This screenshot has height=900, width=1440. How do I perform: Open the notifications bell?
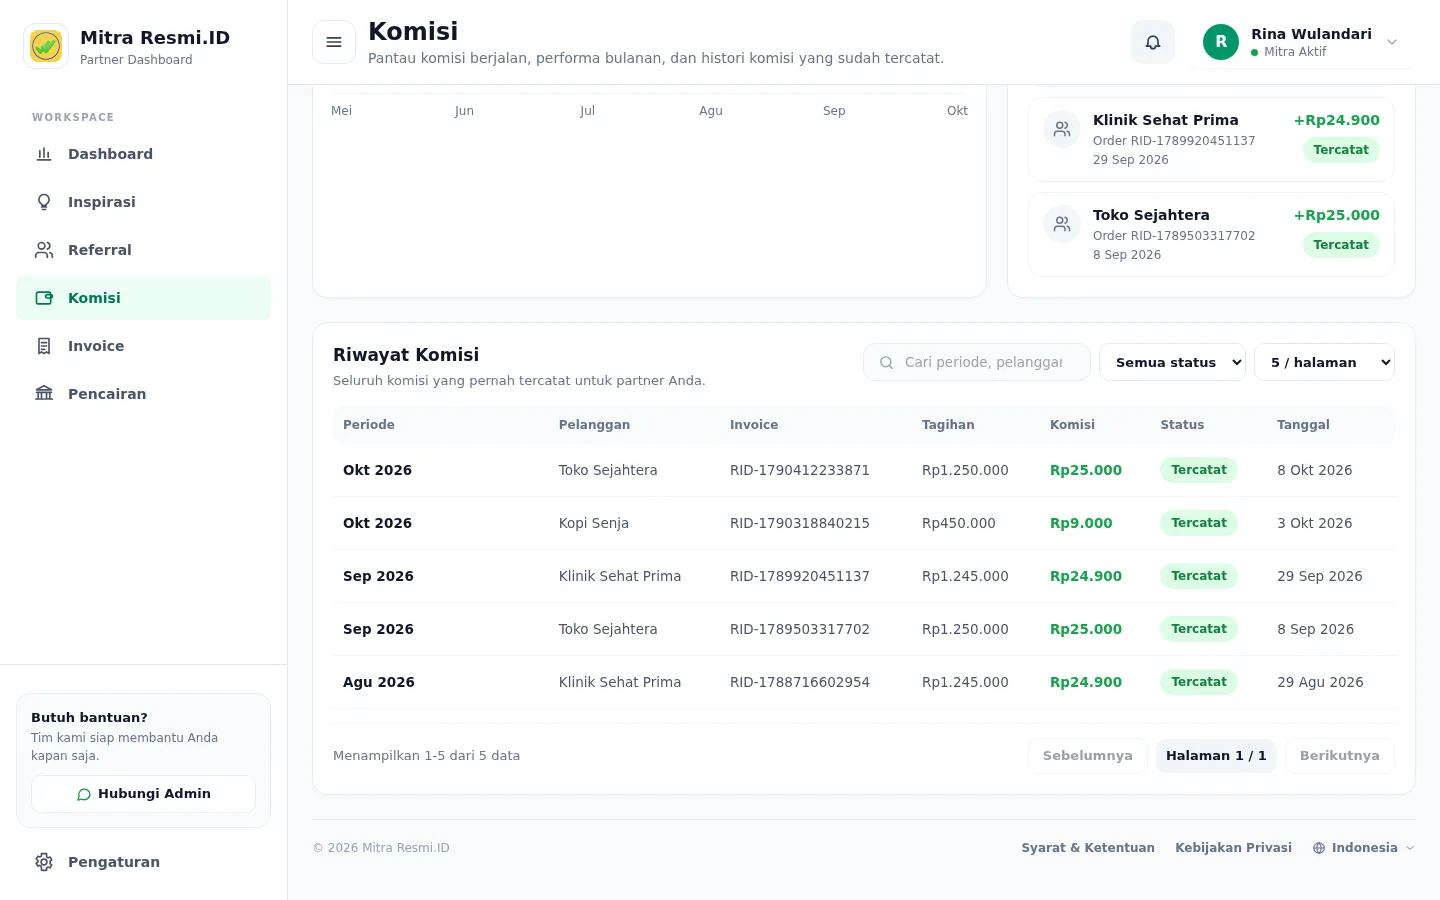pos(1153,42)
